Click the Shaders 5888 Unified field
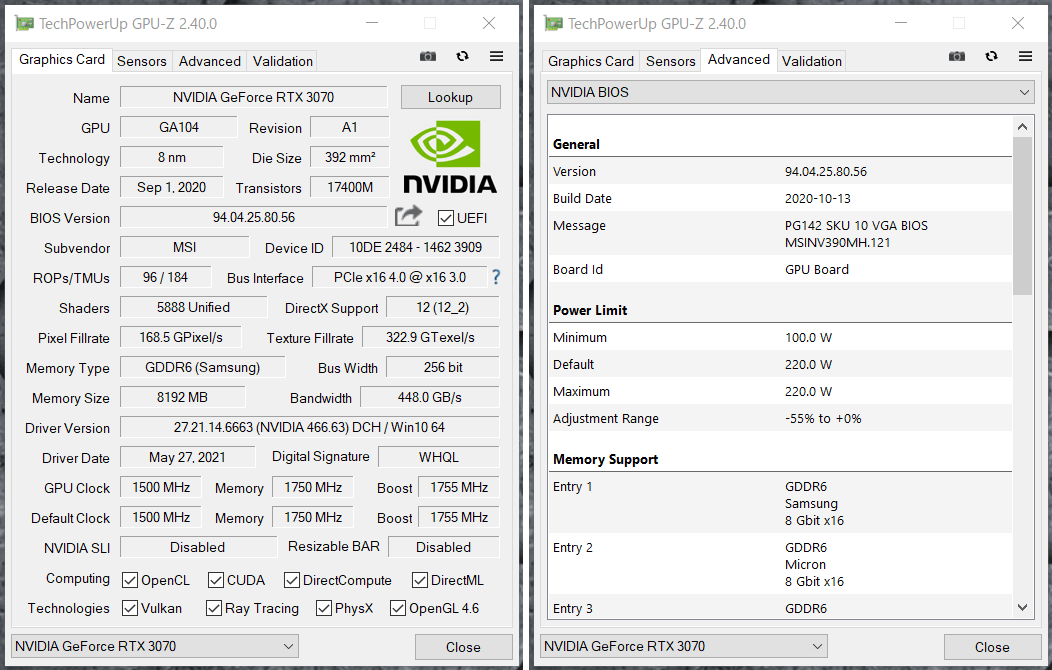This screenshot has width=1052, height=670. [193, 307]
